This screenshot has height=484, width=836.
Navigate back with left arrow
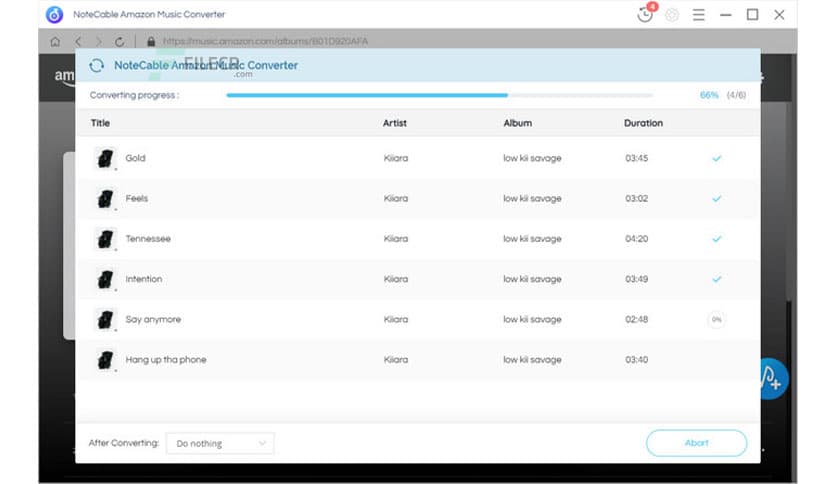(78, 41)
